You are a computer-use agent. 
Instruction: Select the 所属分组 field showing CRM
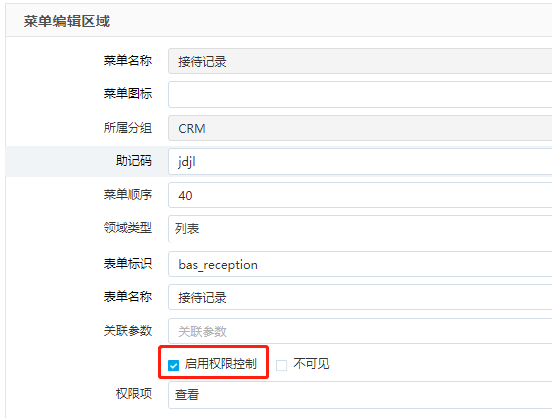pos(360,128)
